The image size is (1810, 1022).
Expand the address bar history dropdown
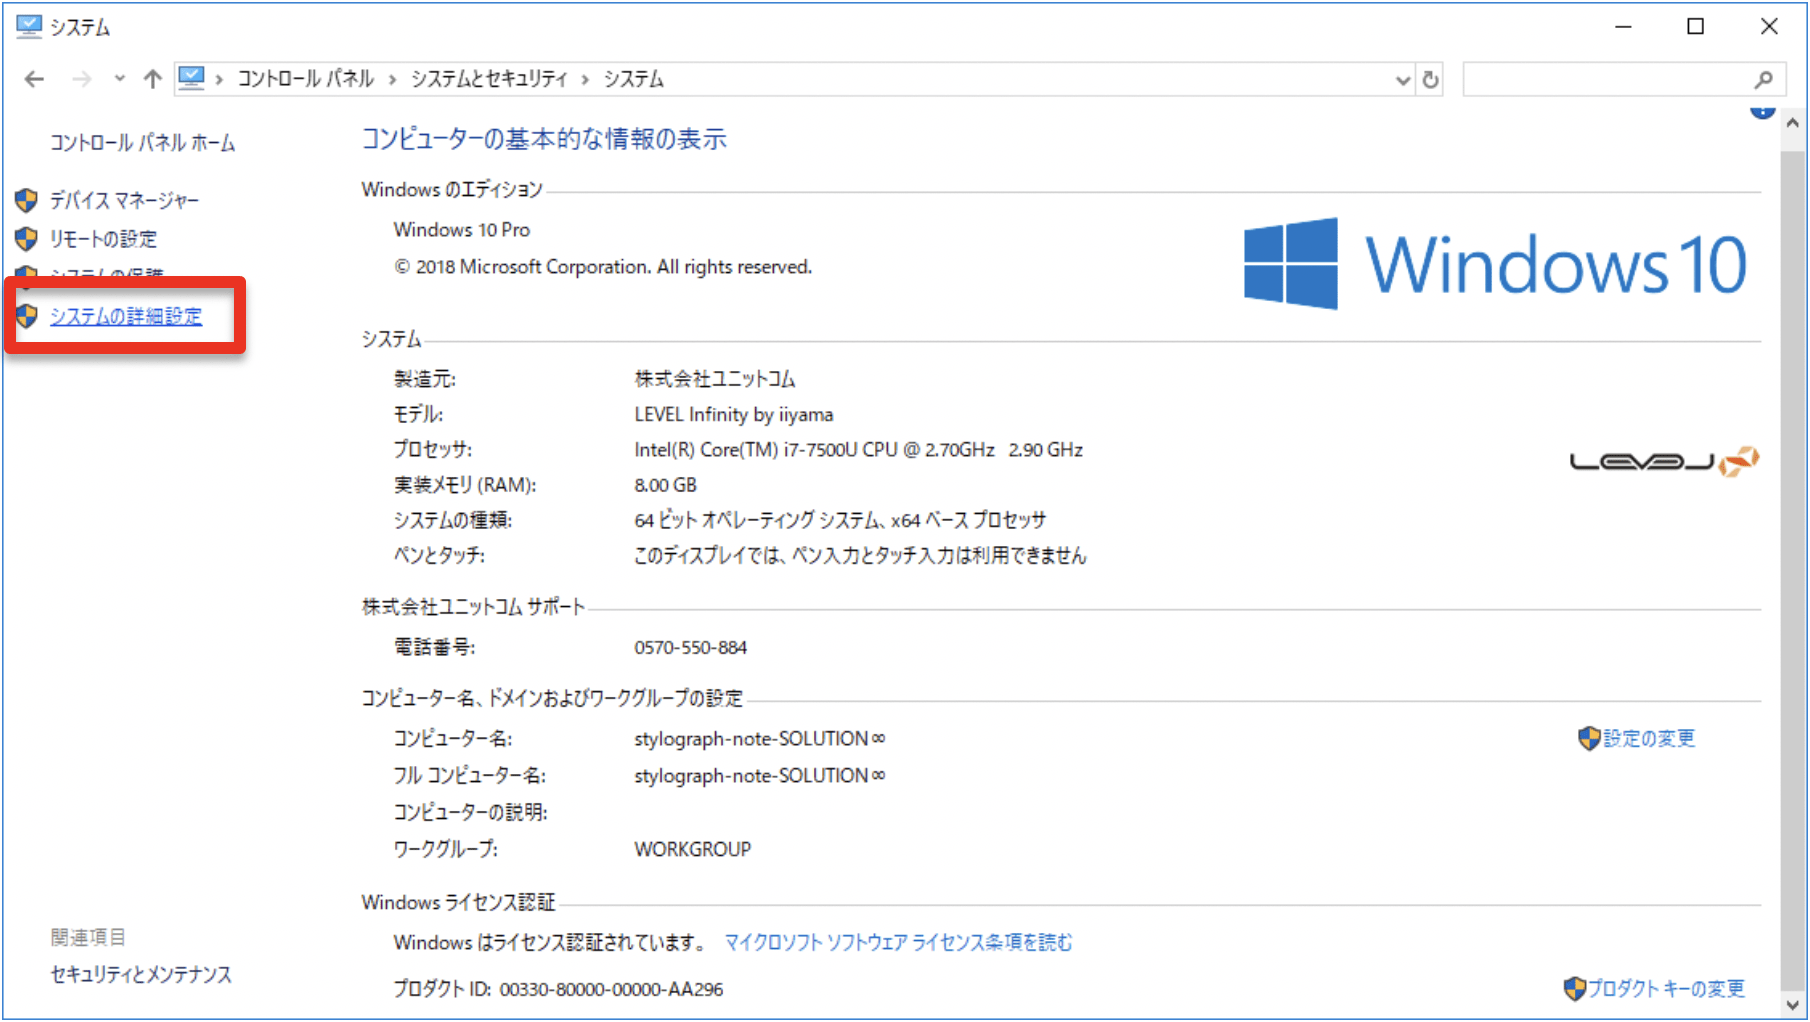tap(1402, 80)
